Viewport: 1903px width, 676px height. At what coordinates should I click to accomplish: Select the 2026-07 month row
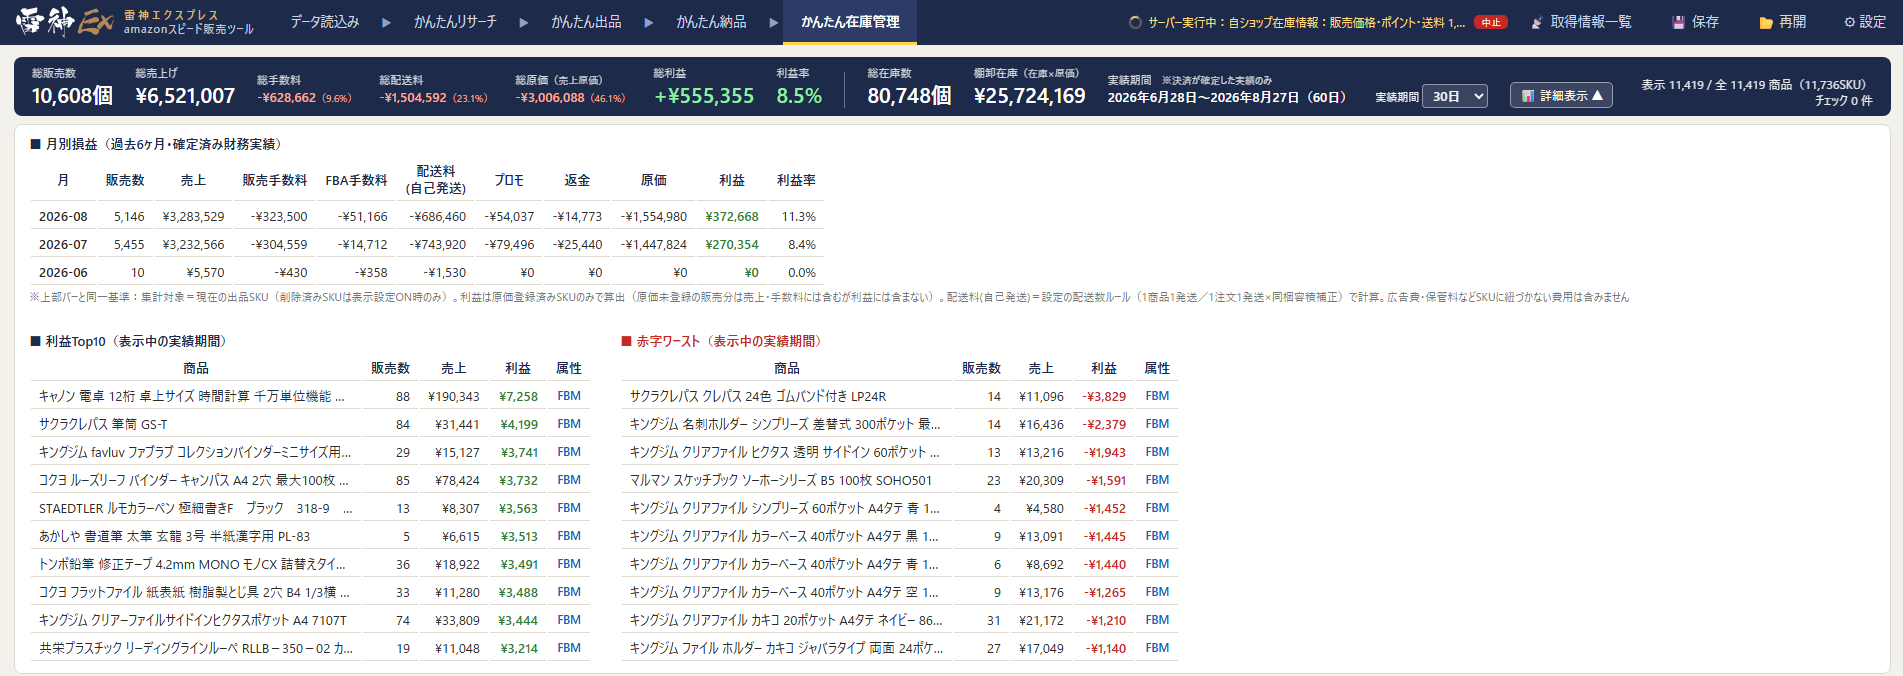point(427,244)
